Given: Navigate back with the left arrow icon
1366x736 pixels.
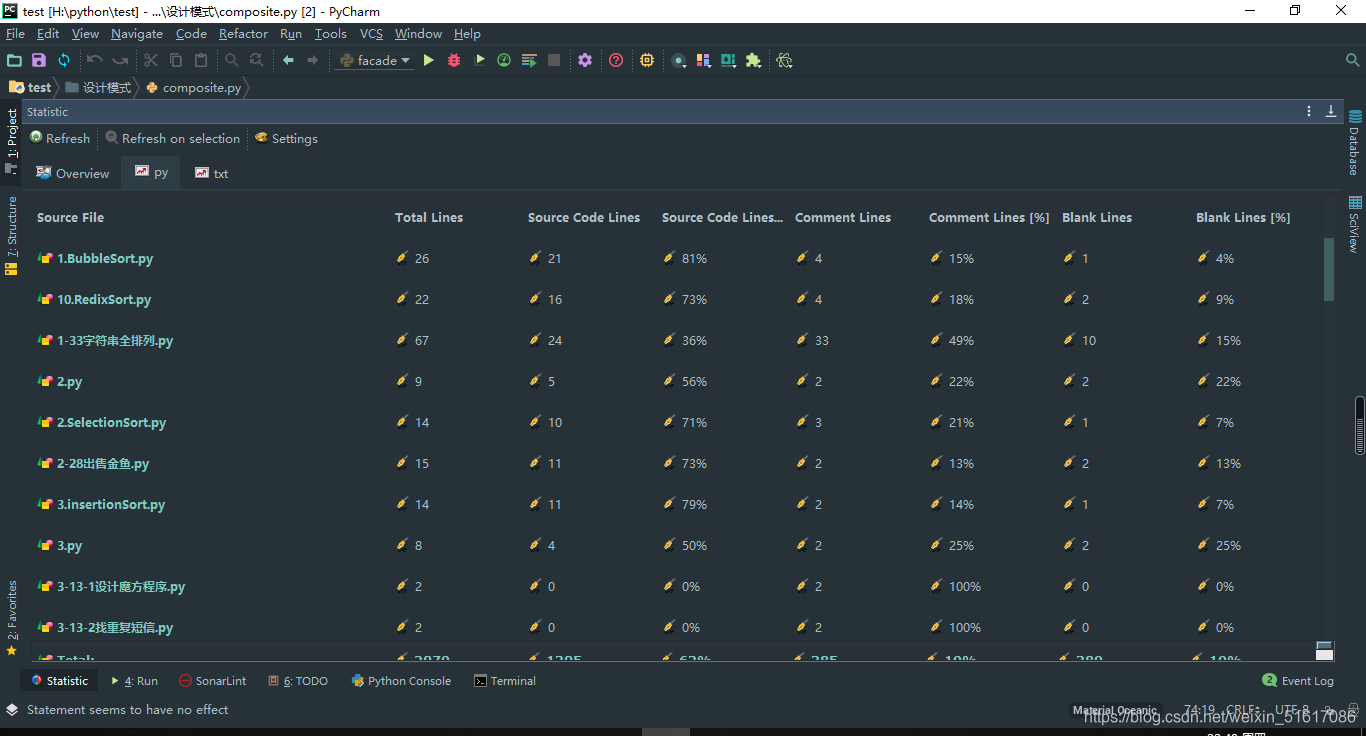Looking at the screenshot, I should point(288,61).
